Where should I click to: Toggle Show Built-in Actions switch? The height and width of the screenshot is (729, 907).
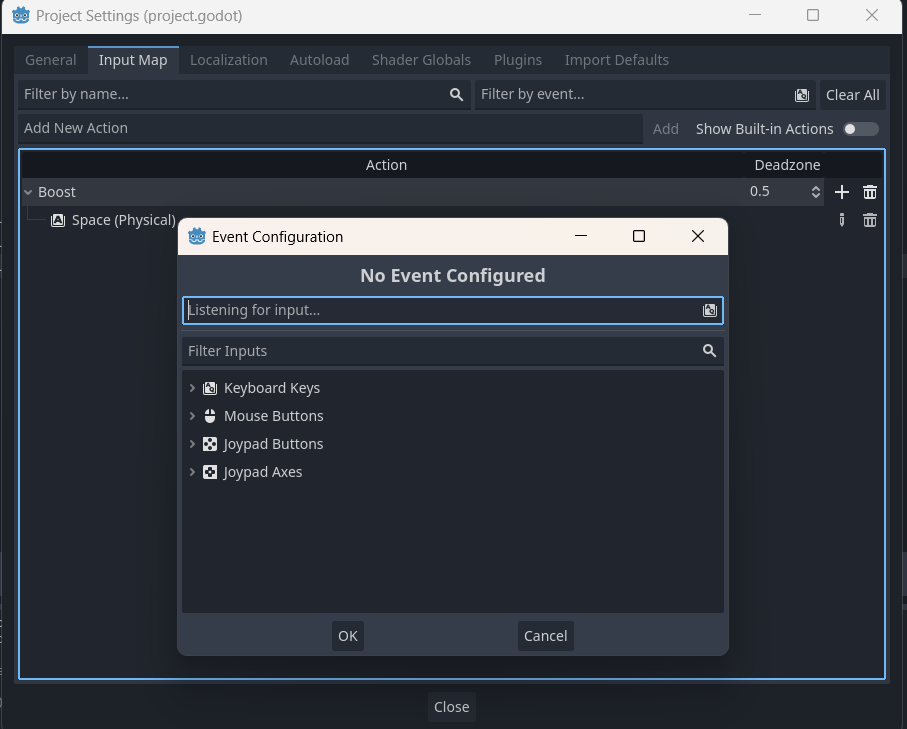[x=859, y=129]
